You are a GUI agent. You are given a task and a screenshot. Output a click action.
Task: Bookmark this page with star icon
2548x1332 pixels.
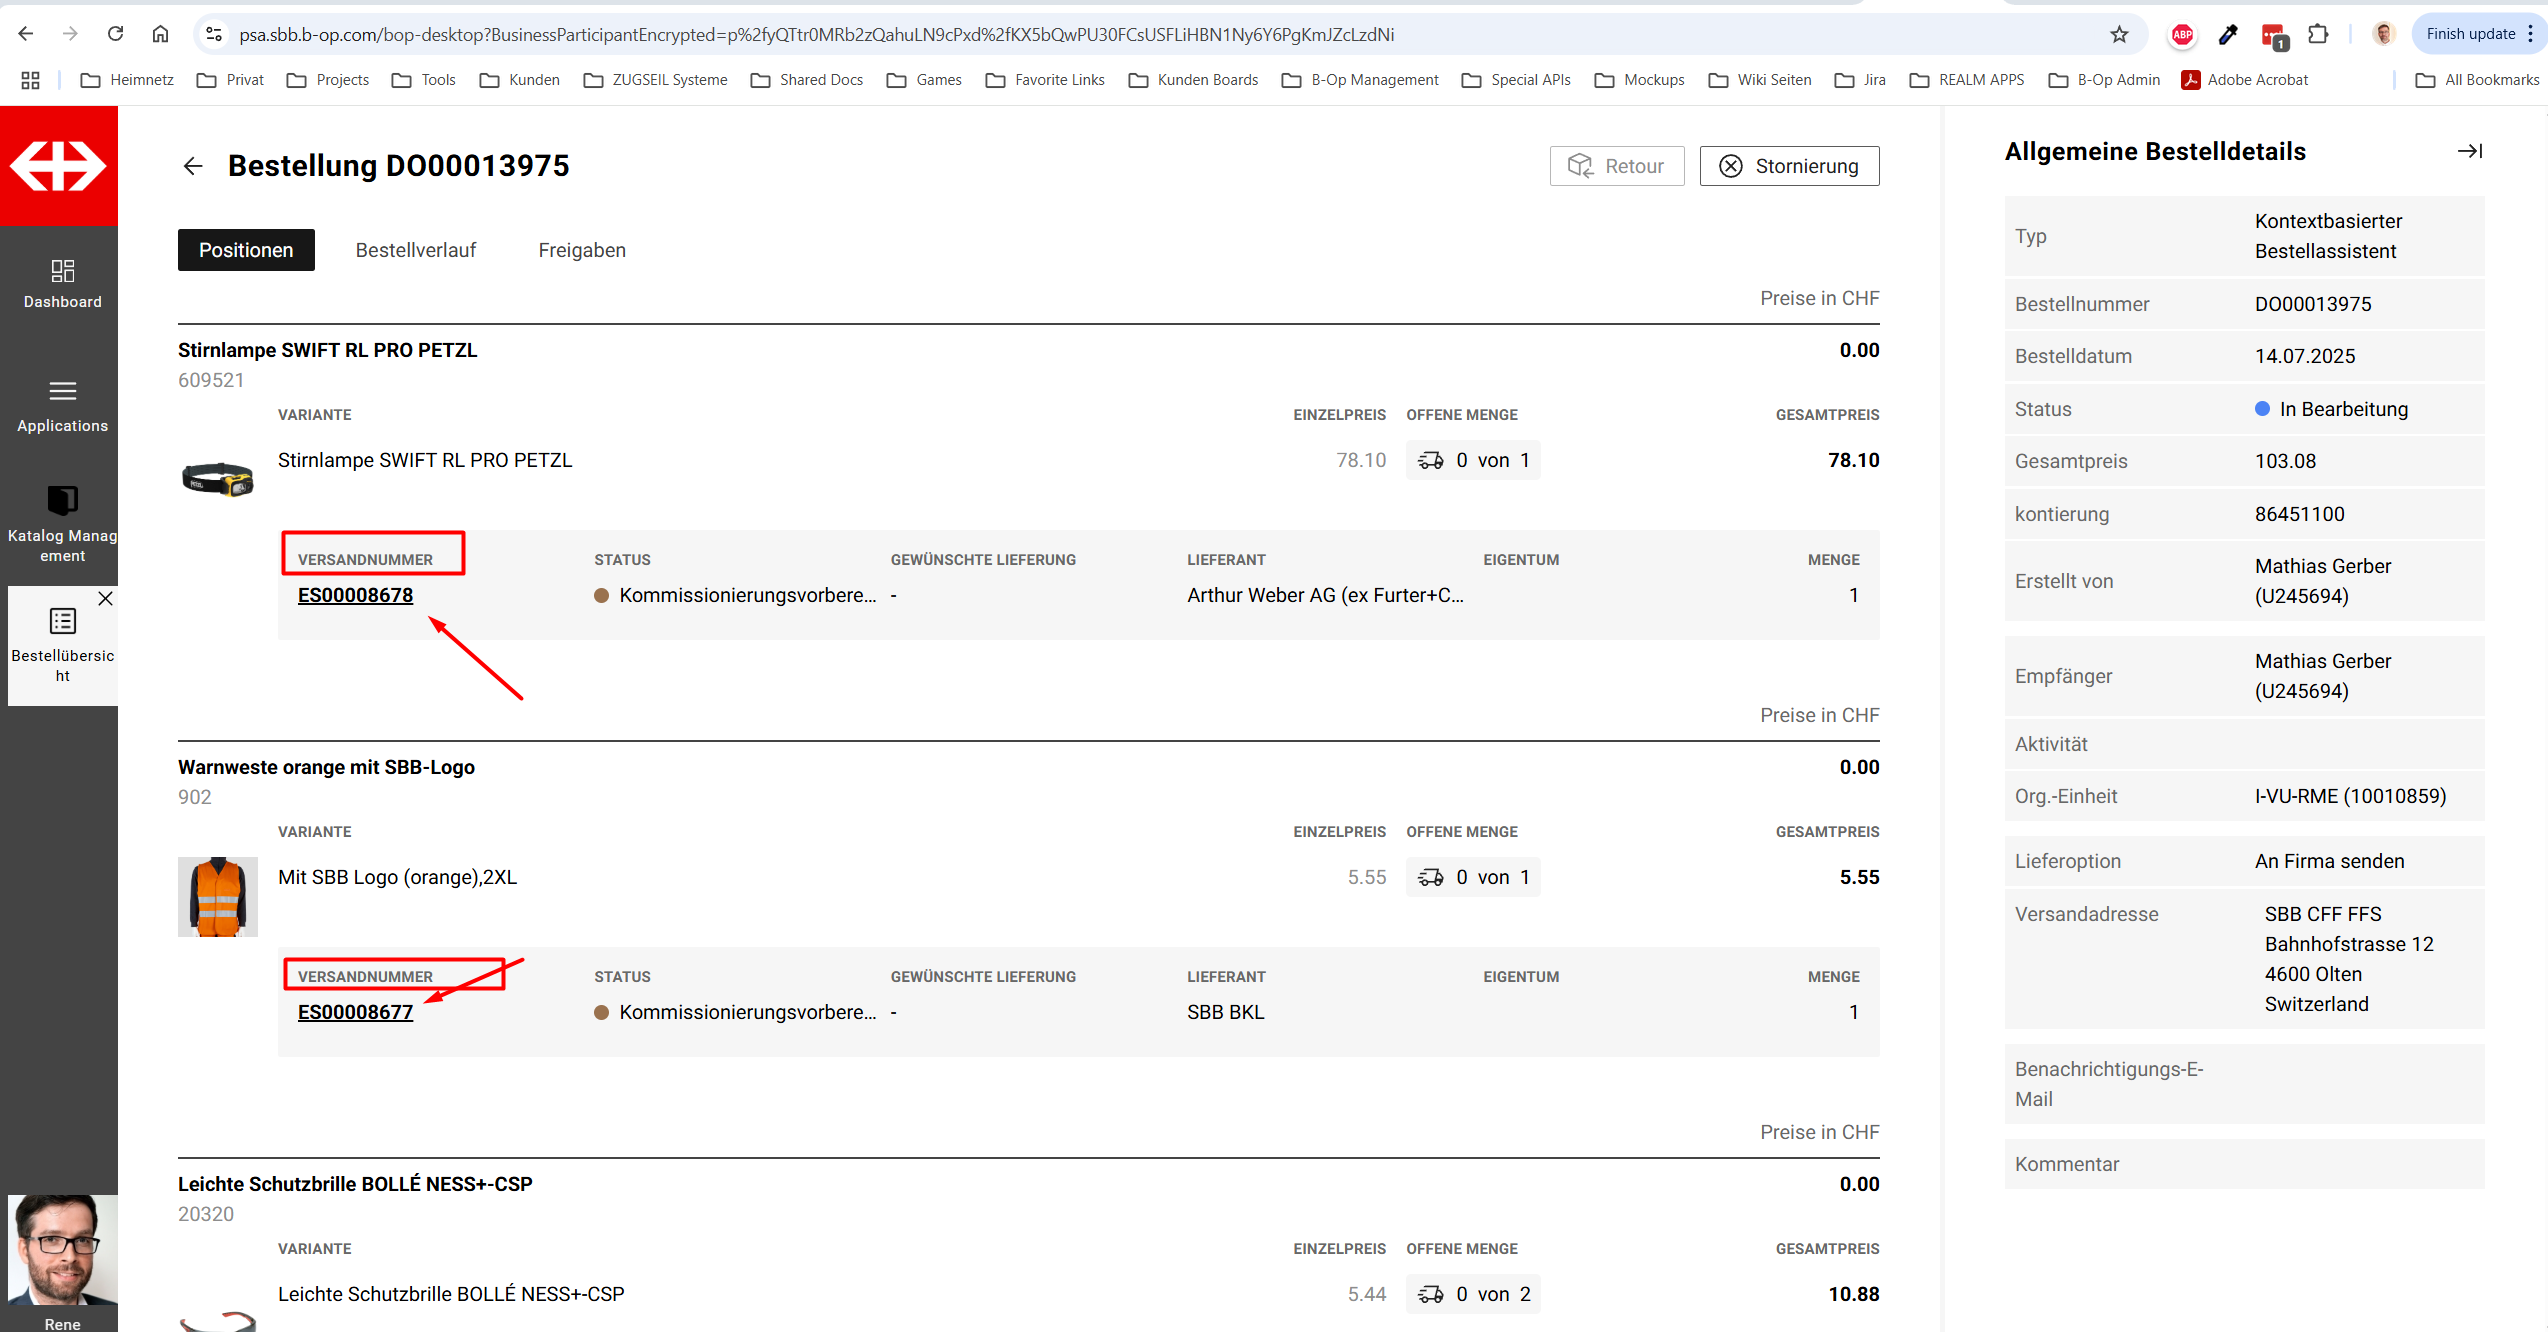tap(2119, 35)
